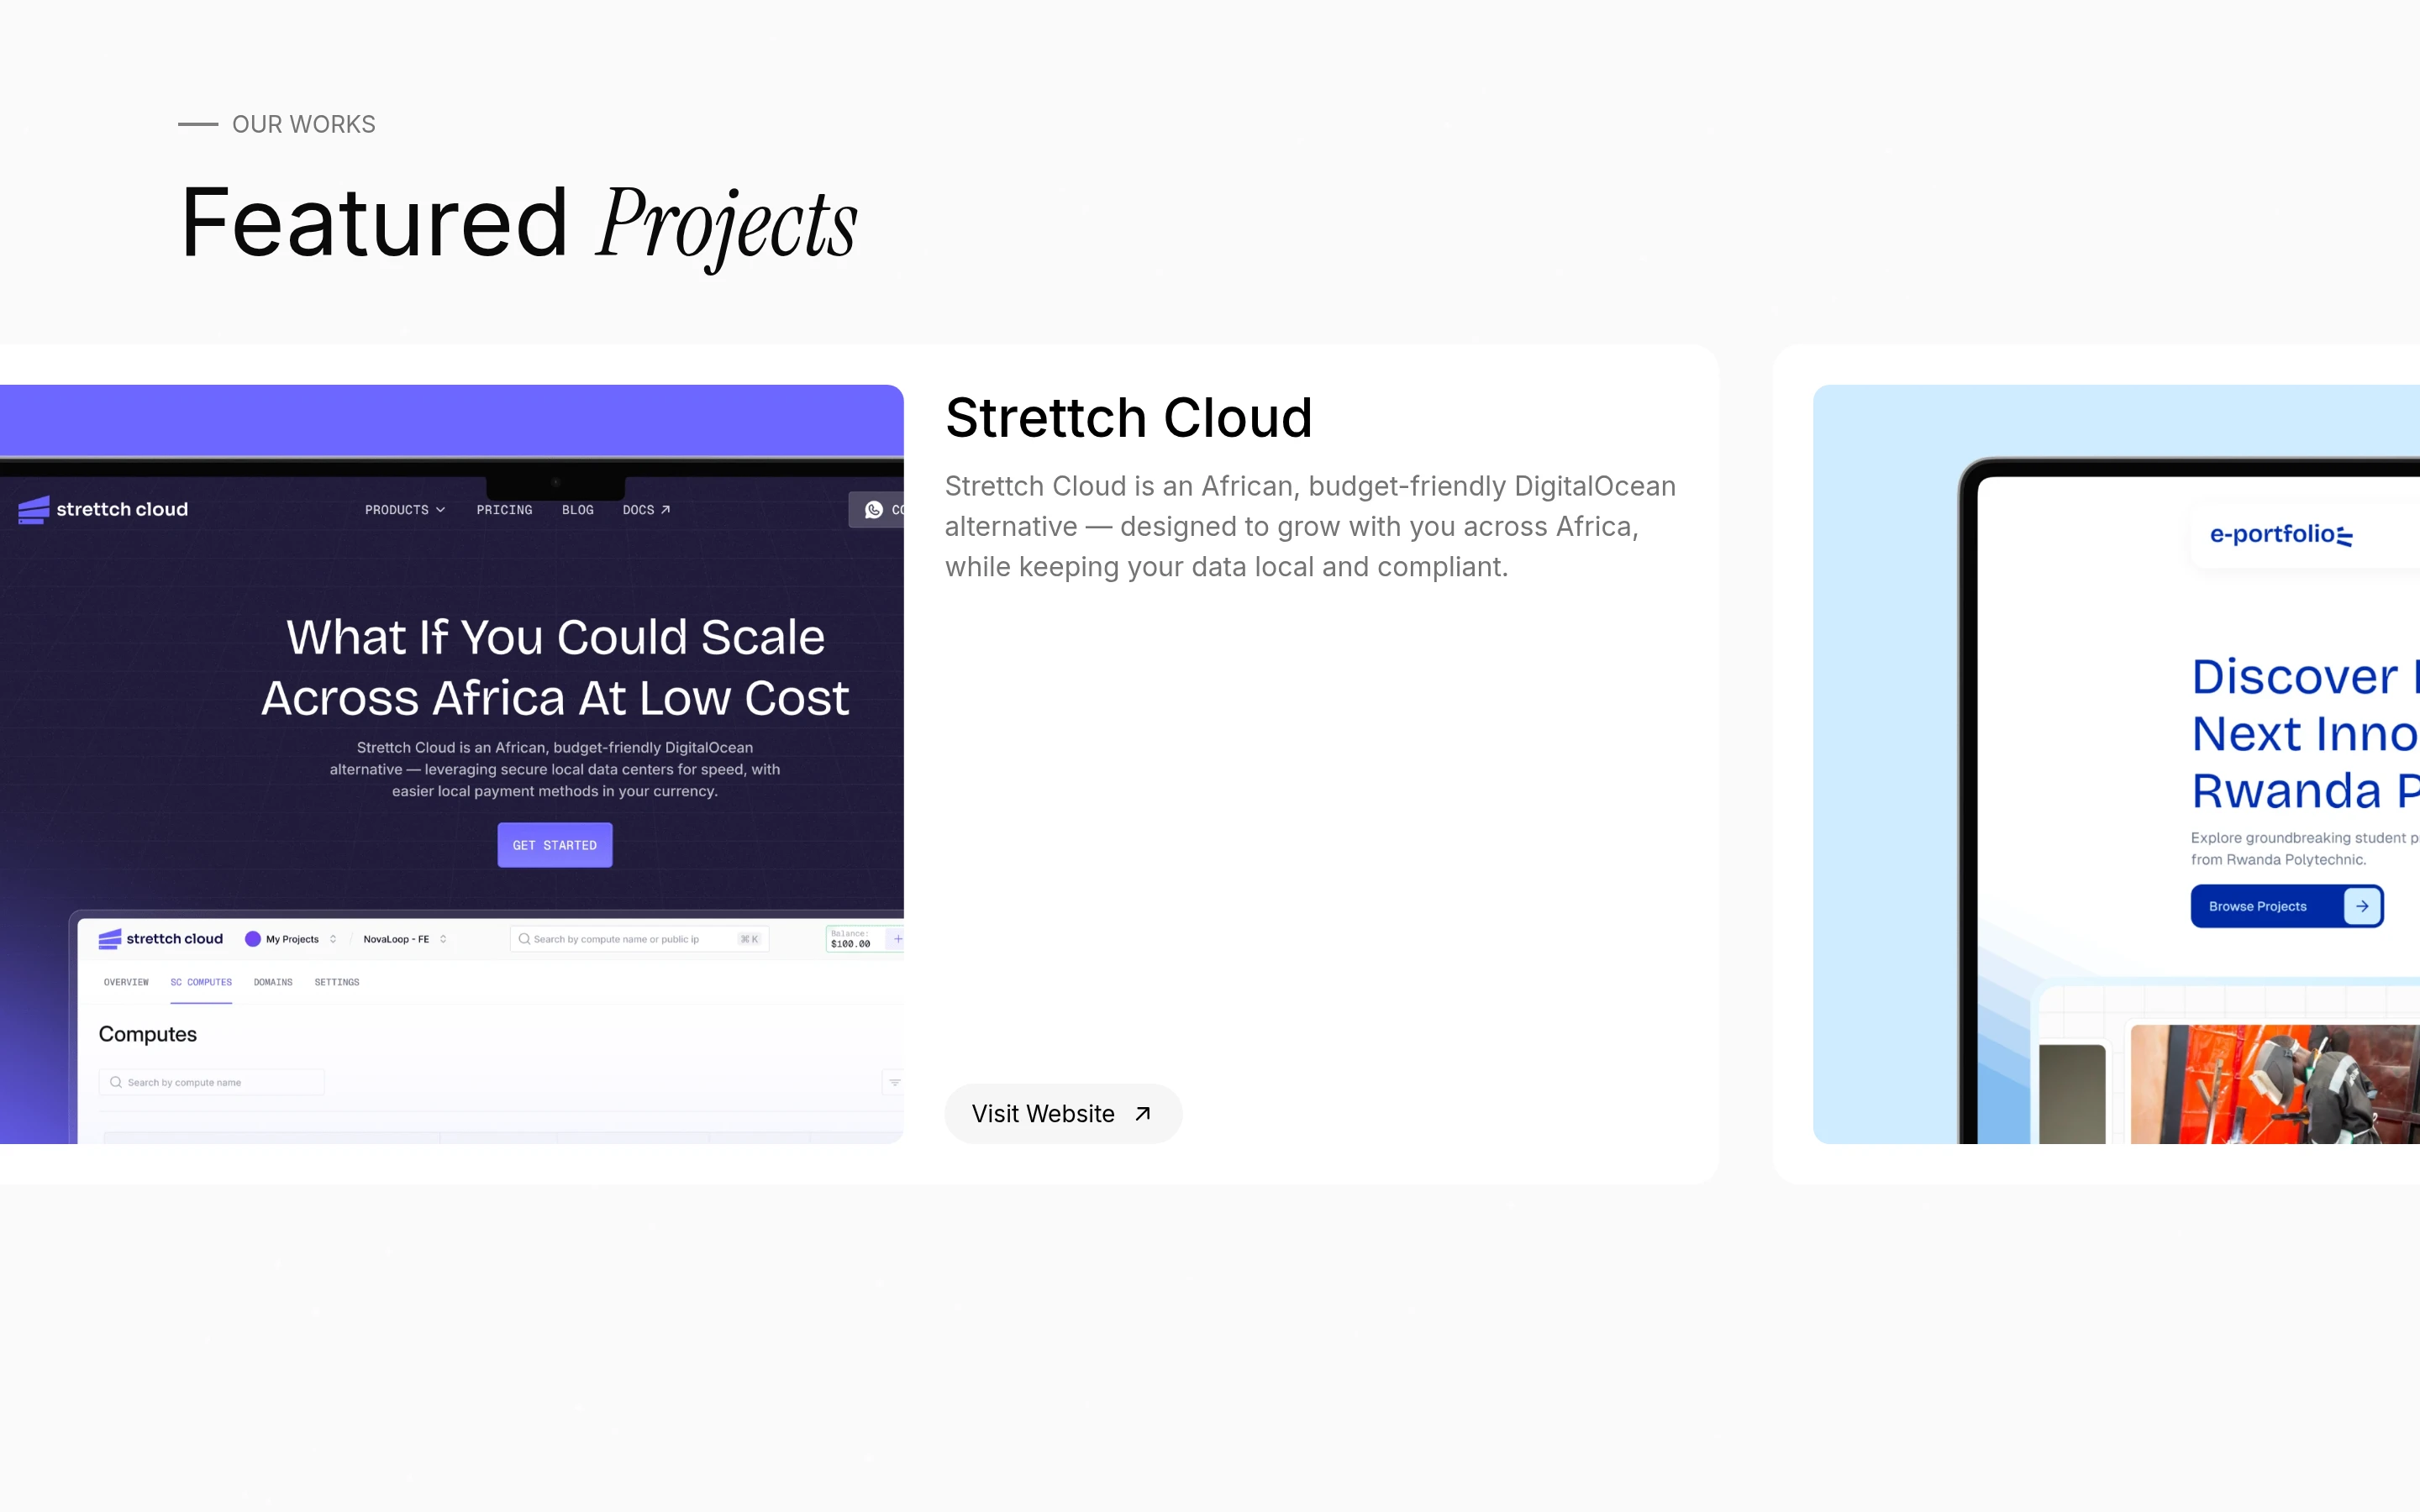This screenshot has width=2420, height=1512.
Task: Click the welding photo in the e-portfolio preview
Action: (2275, 1084)
